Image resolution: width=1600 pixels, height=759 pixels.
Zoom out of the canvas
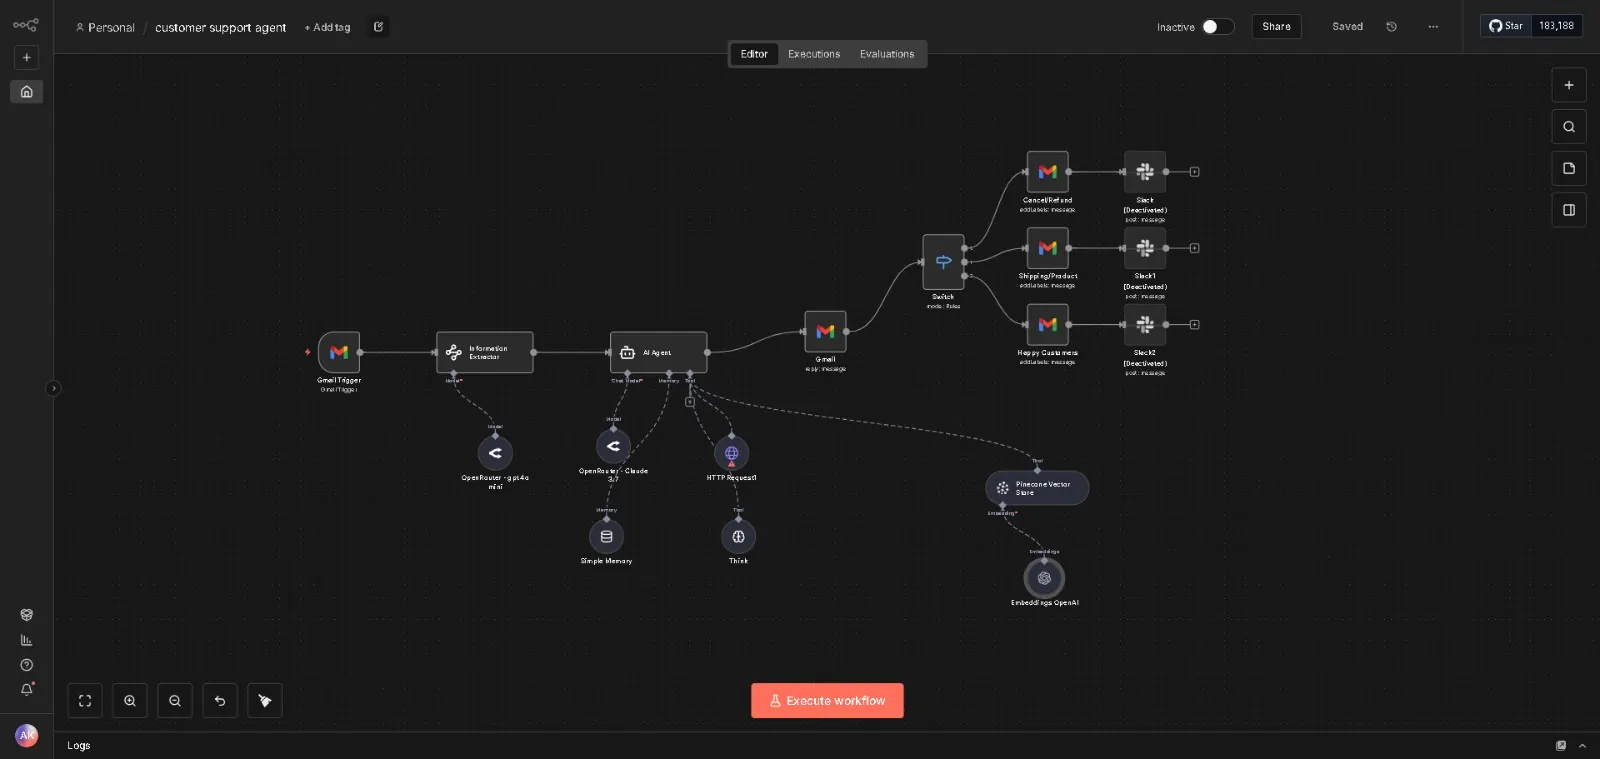coord(175,701)
